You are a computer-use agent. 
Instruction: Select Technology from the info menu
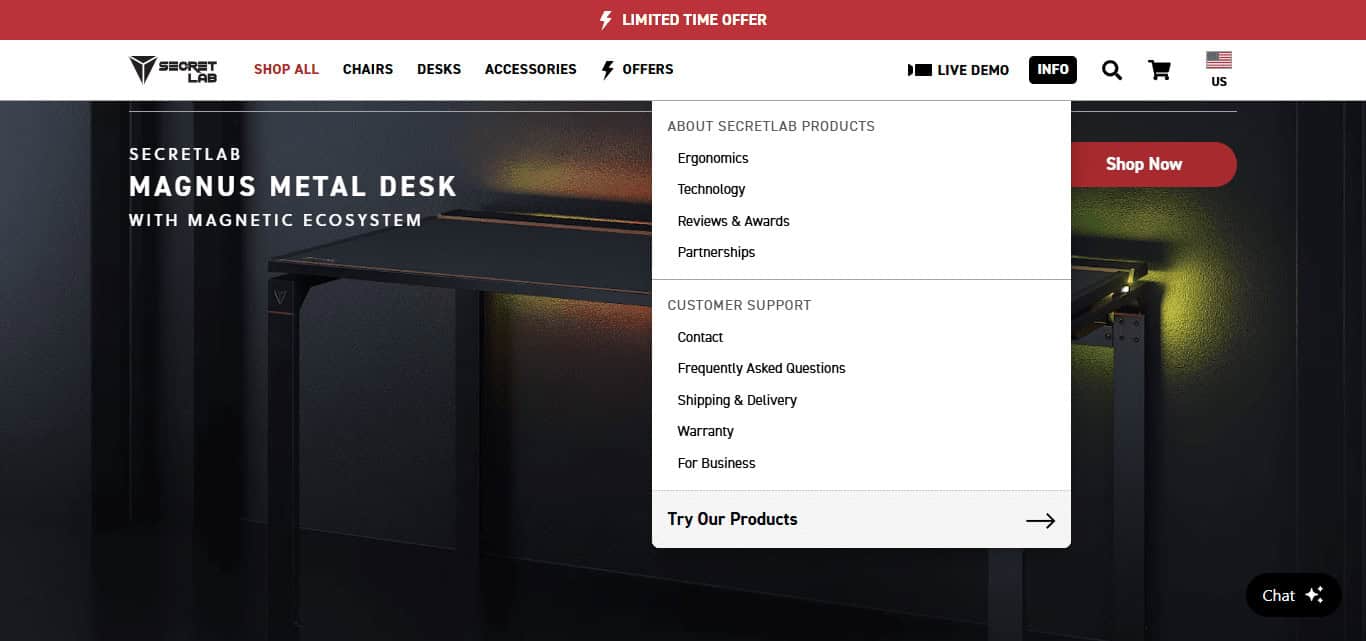711,189
